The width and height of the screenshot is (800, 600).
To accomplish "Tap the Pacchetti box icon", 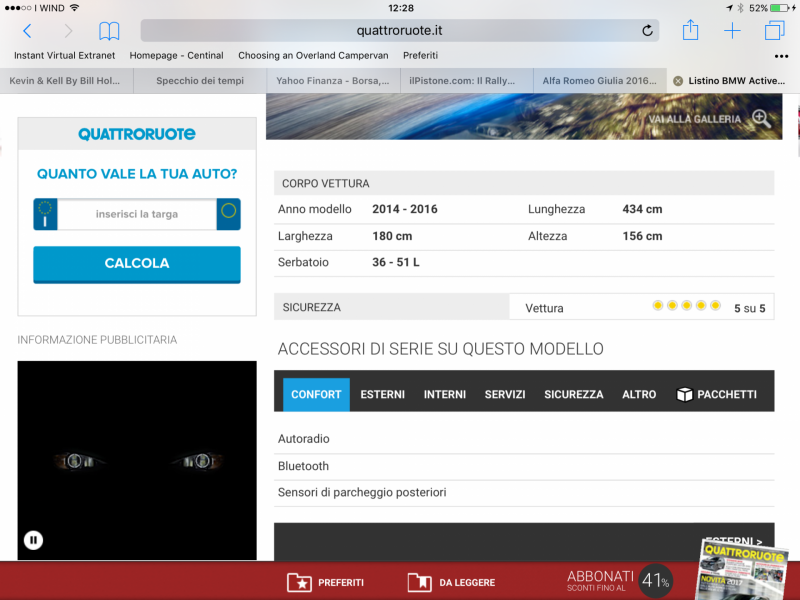I will [684, 394].
